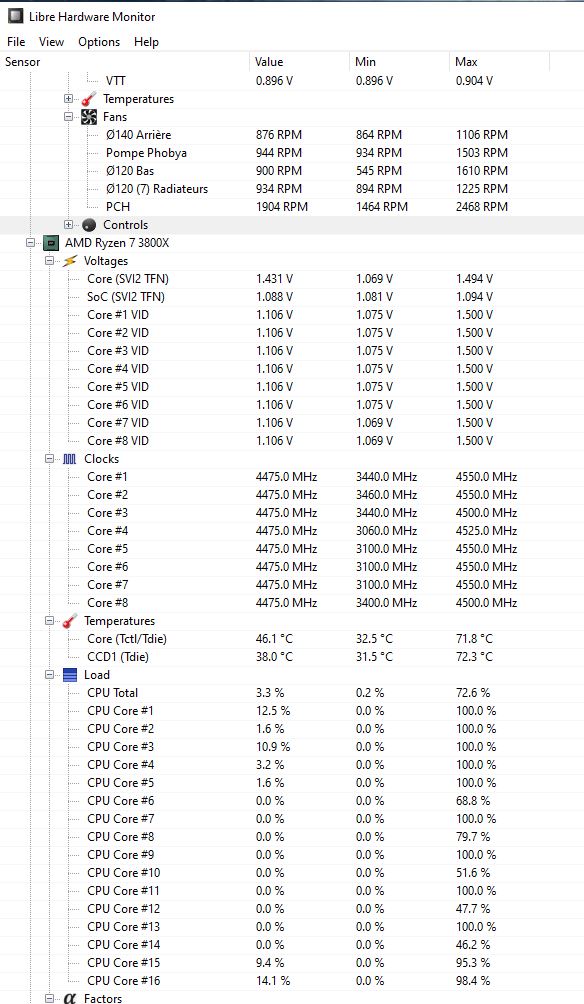Collapse the Load node

coord(49,674)
